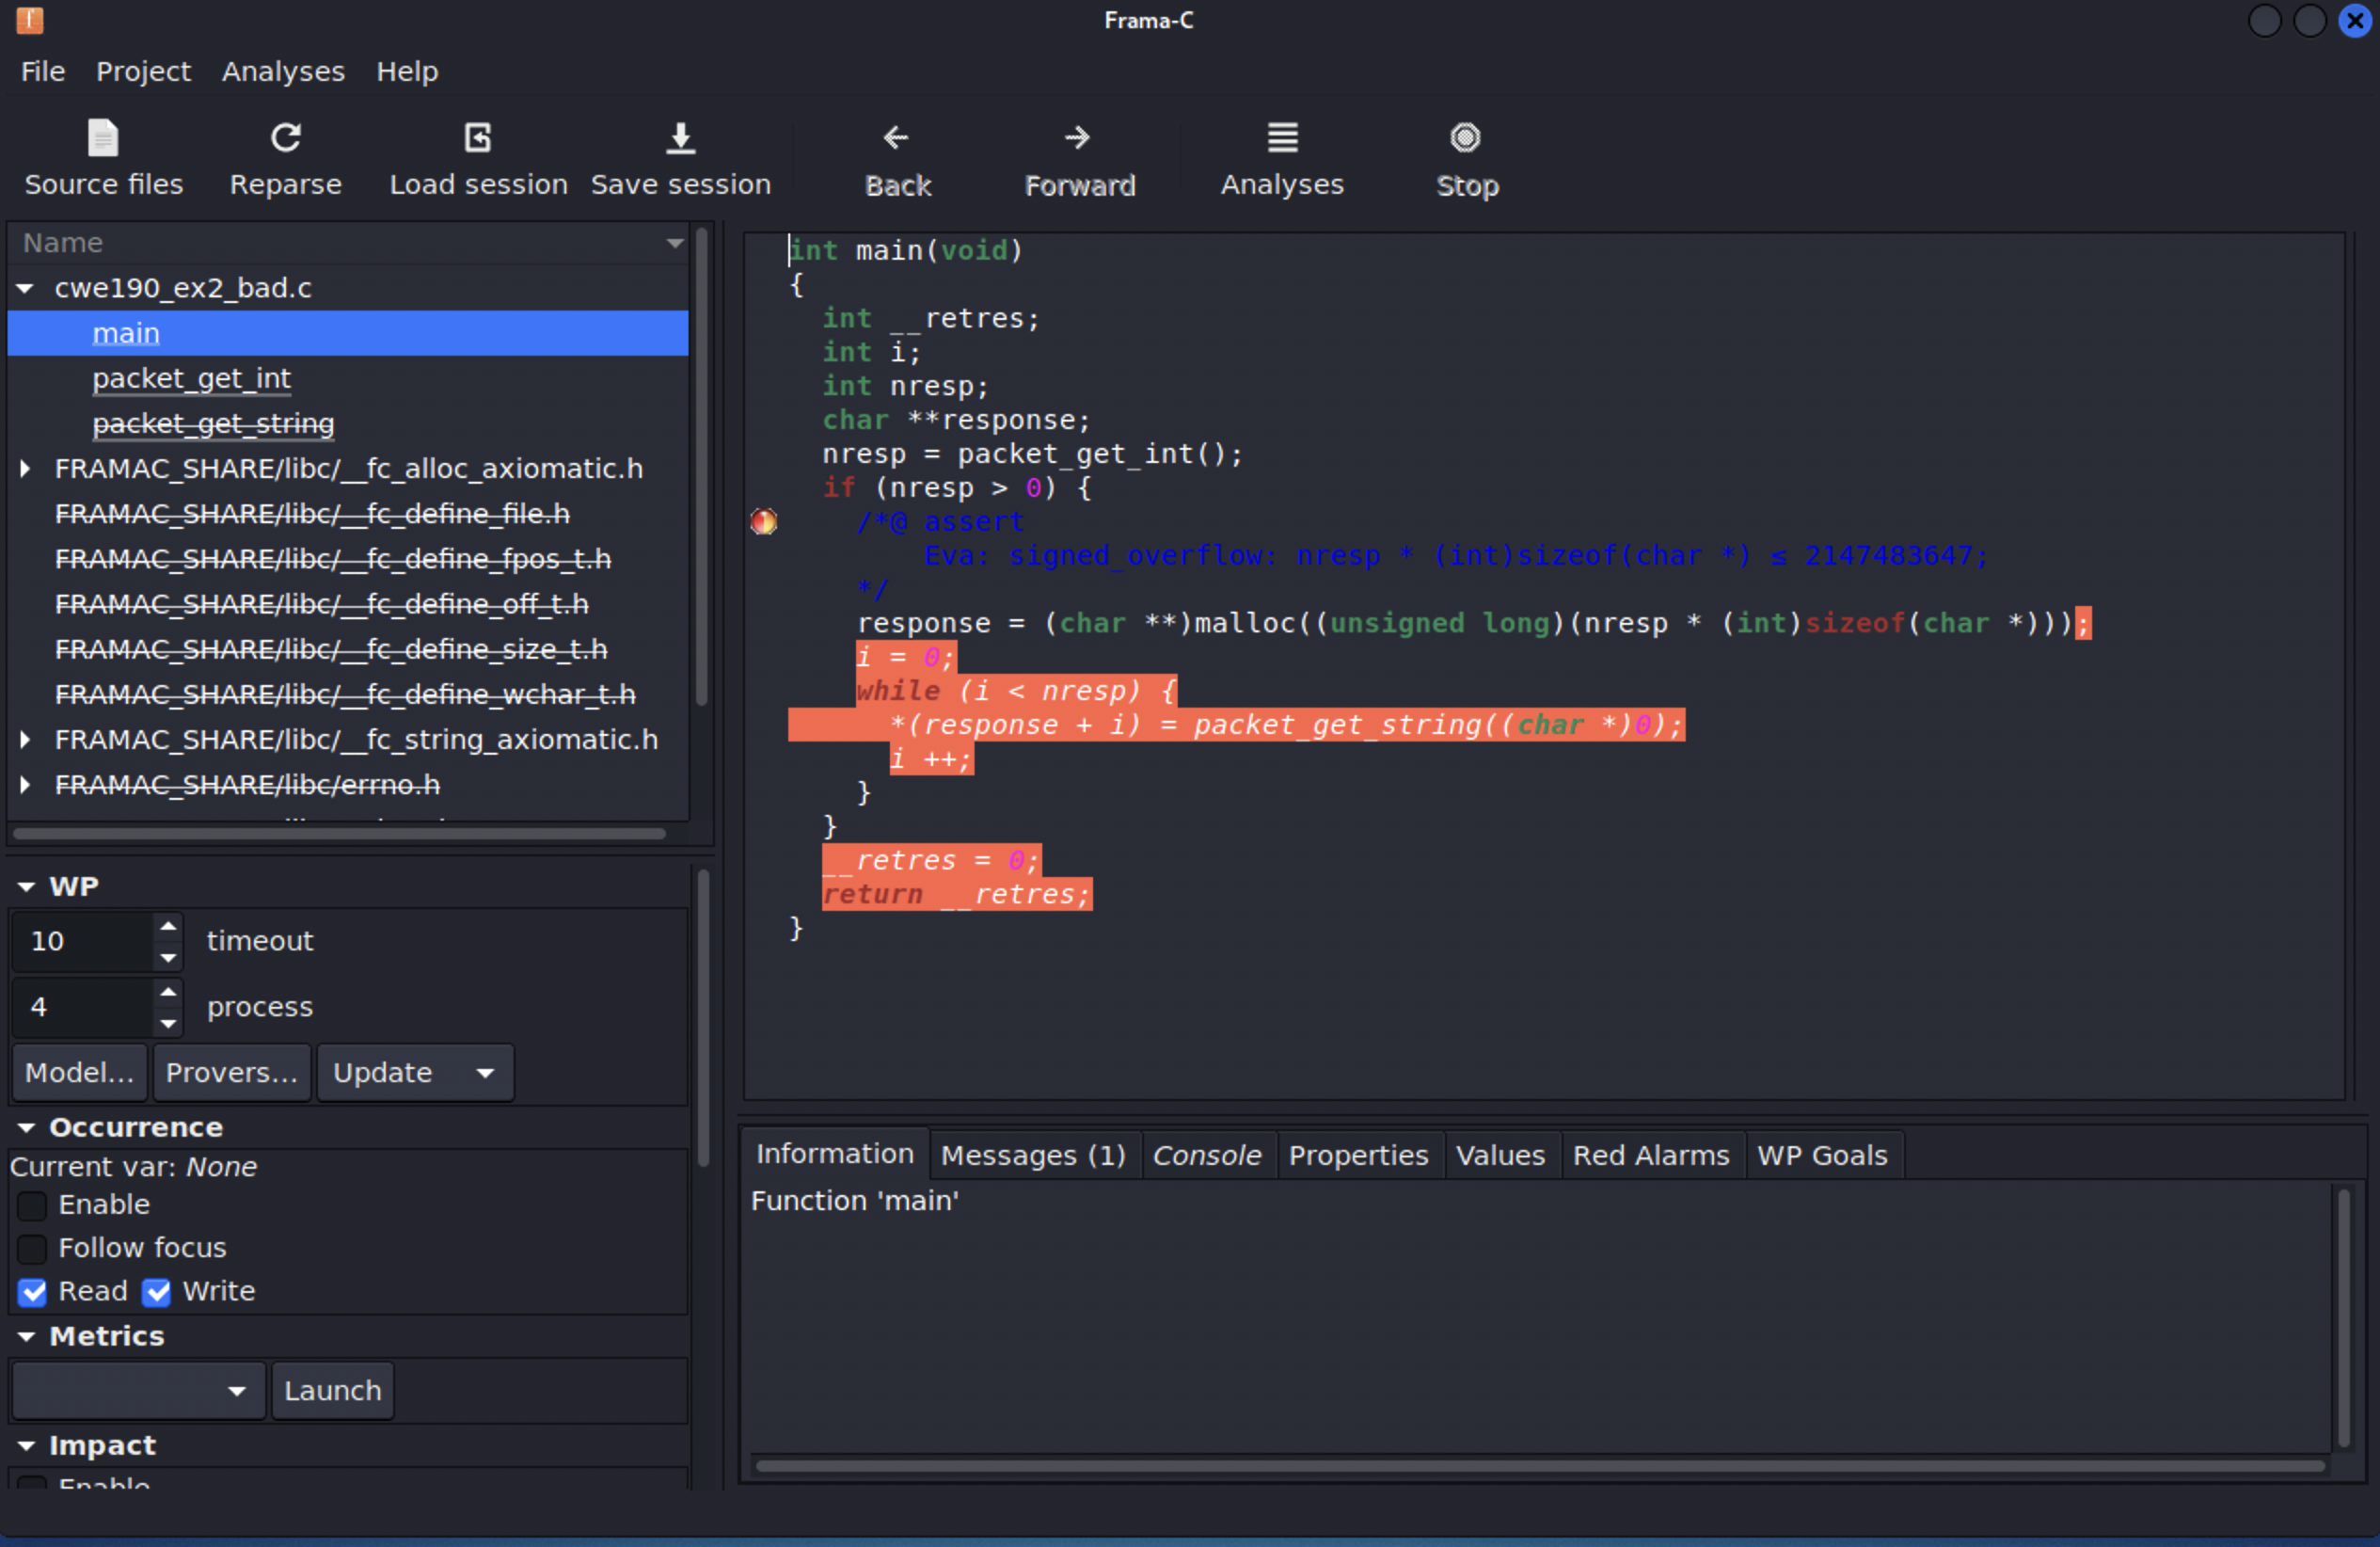Reparse the sources with the Reparse icon
Viewport: 2380px width, 1547px height.
[285, 159]
